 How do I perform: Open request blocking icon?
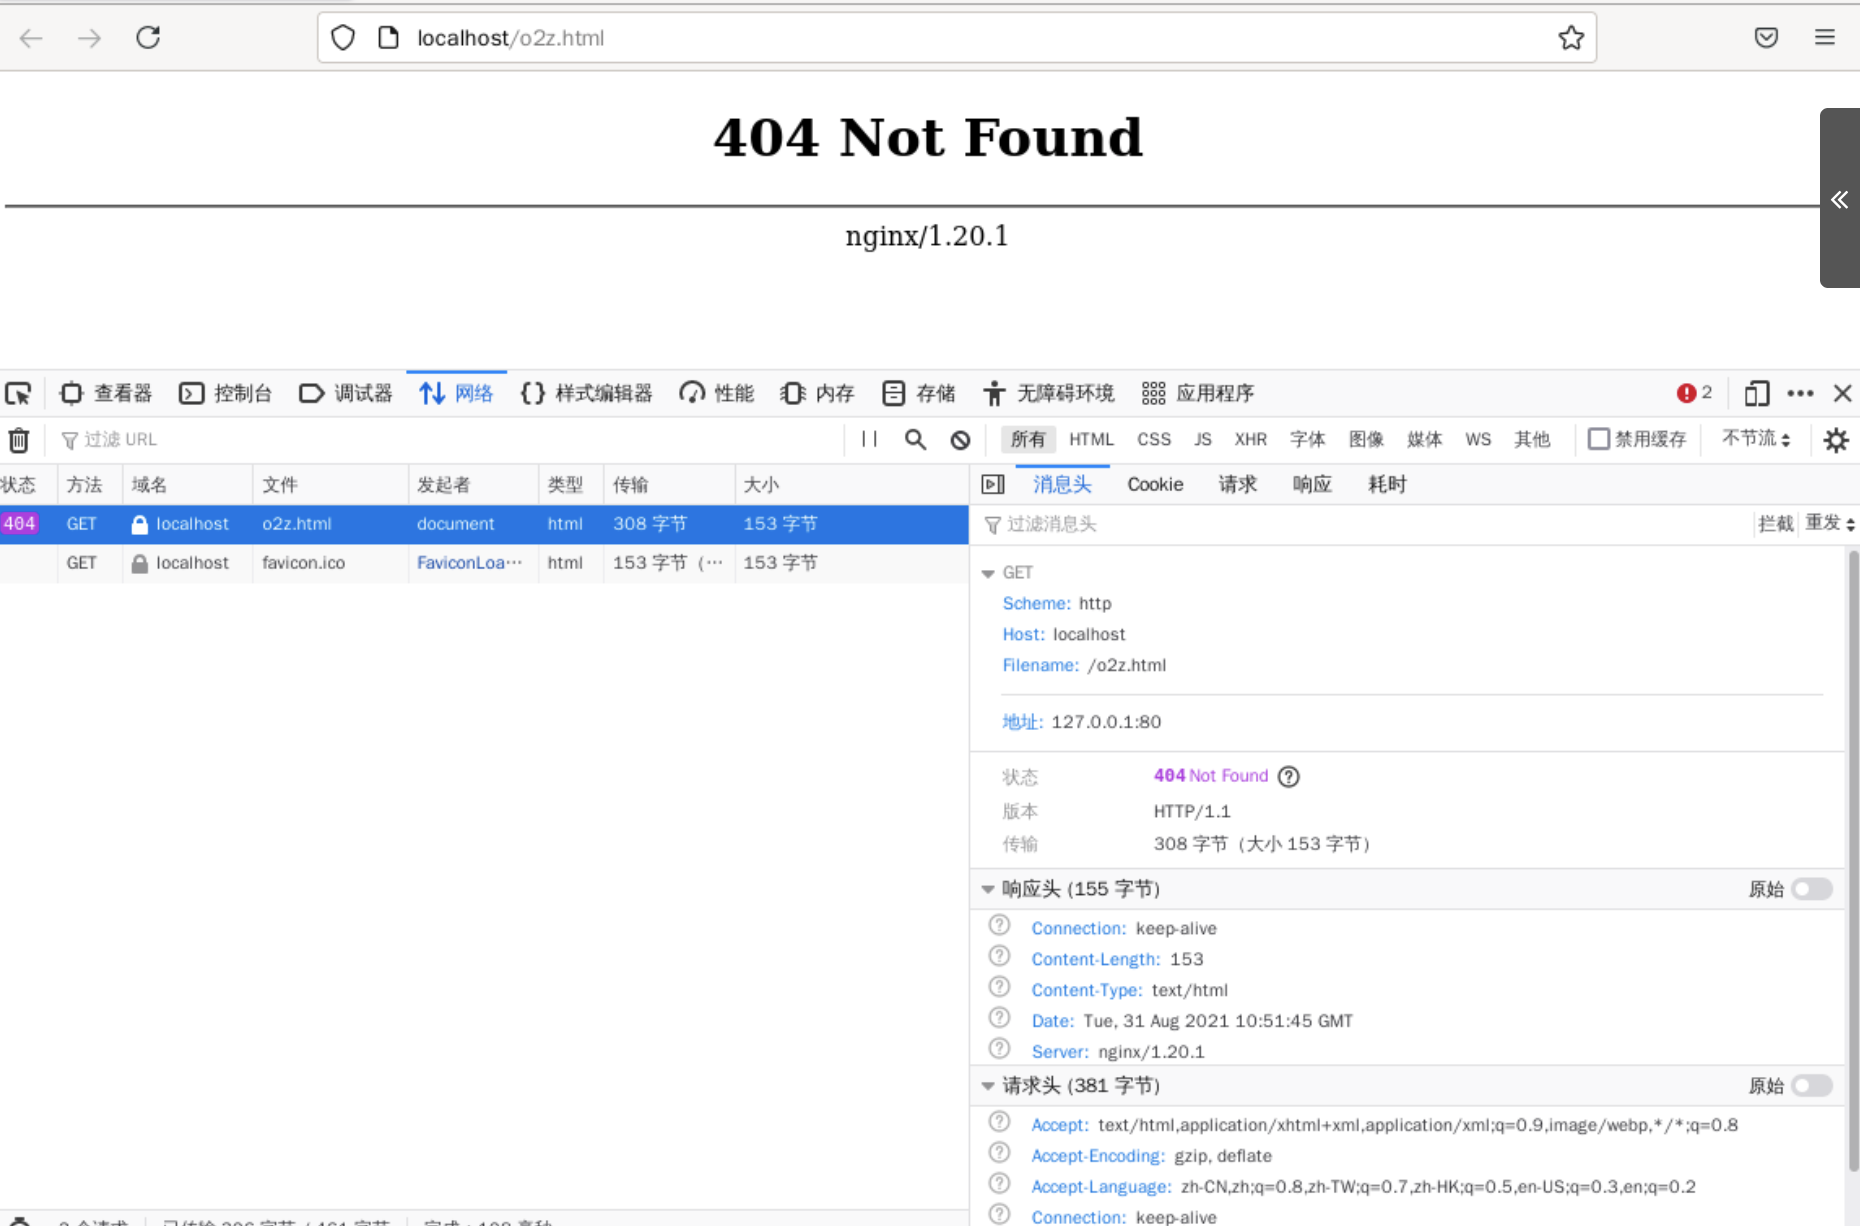[x=960, y=440]
